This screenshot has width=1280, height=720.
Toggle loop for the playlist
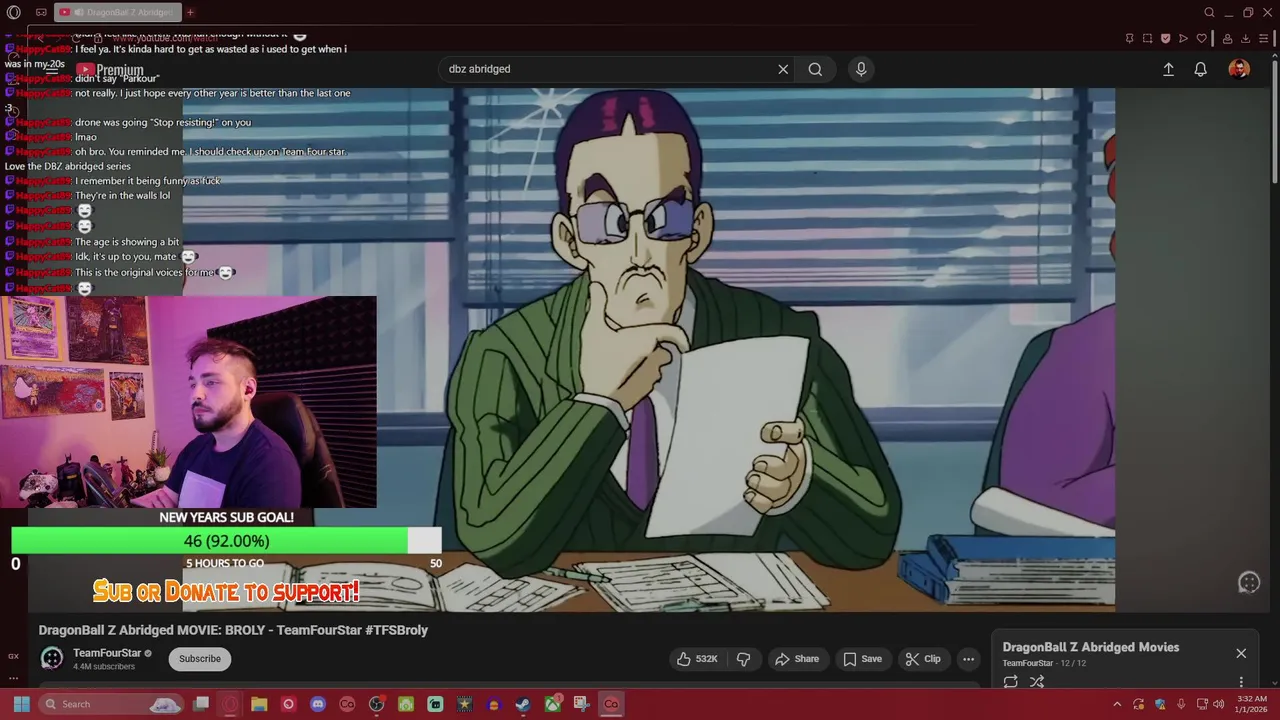[x=1010, y=682]
